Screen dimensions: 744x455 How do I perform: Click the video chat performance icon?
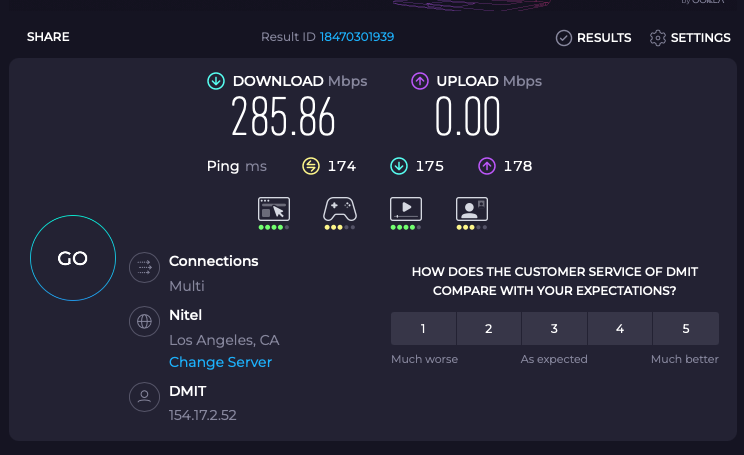tap(471, 209)
